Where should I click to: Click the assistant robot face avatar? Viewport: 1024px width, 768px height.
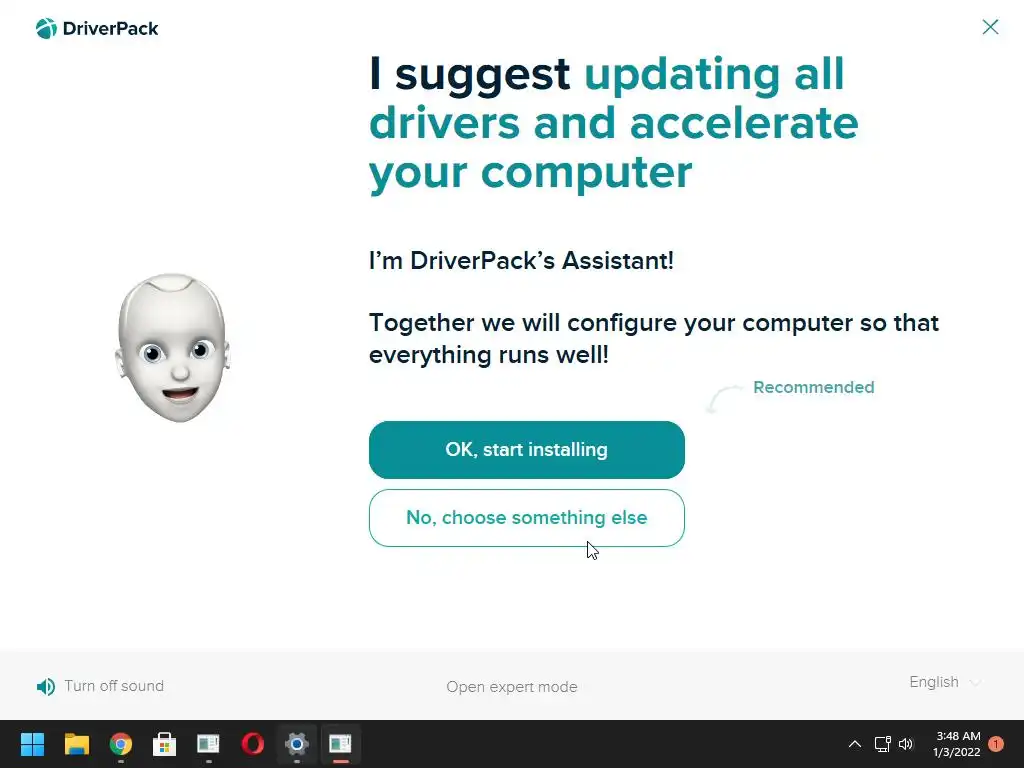[x=173, y=347]
